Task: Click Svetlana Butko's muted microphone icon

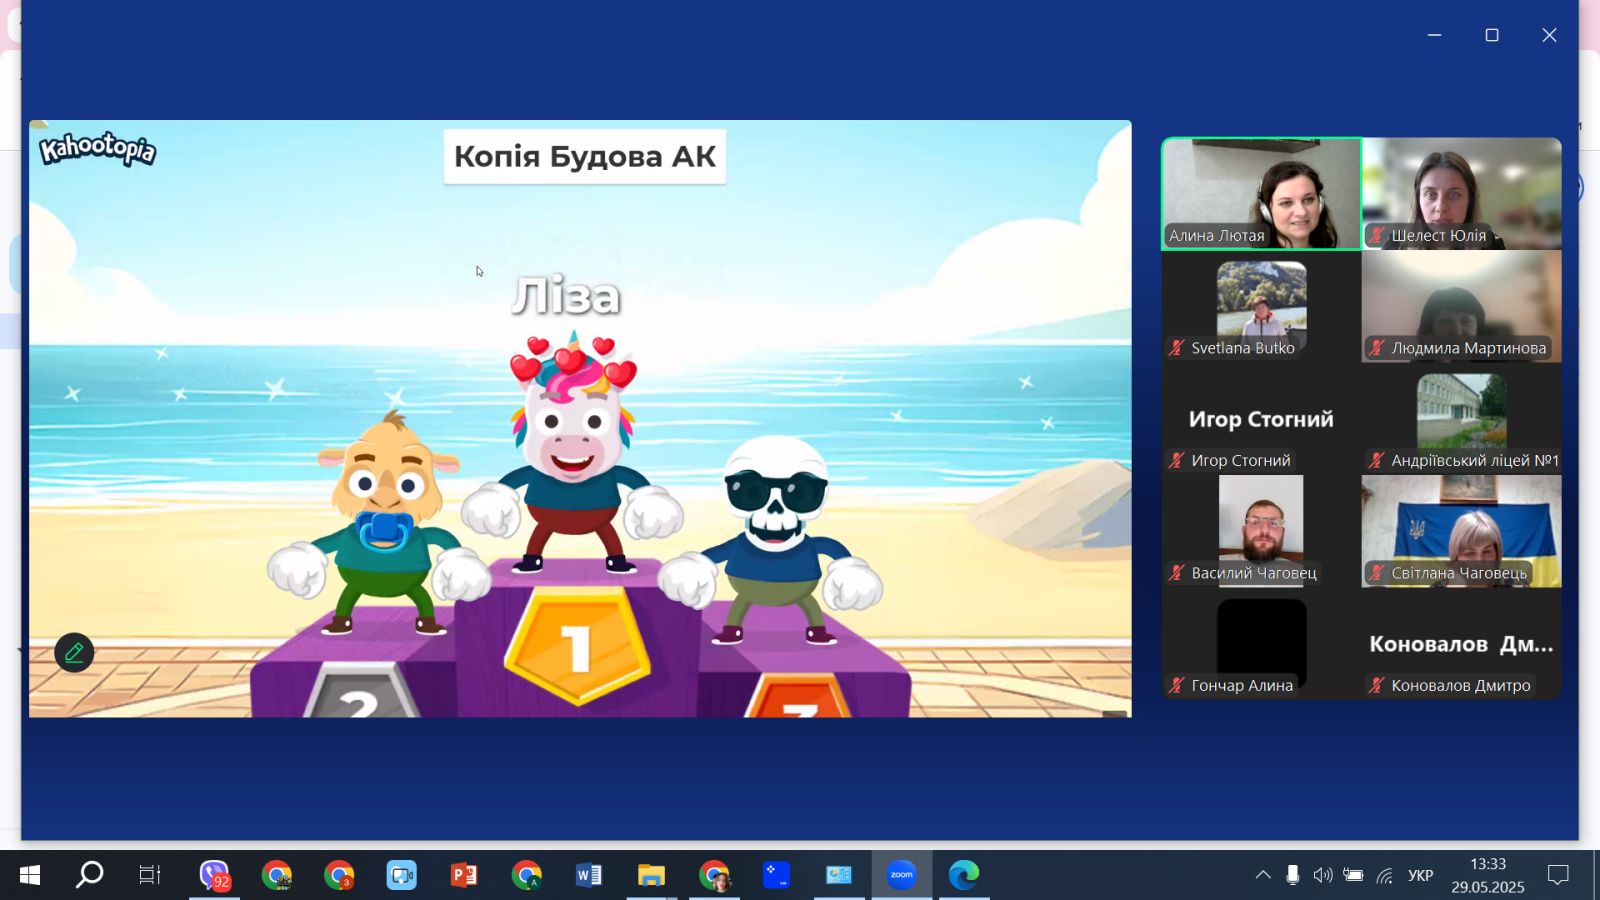Action: (x=1177, y=348)
